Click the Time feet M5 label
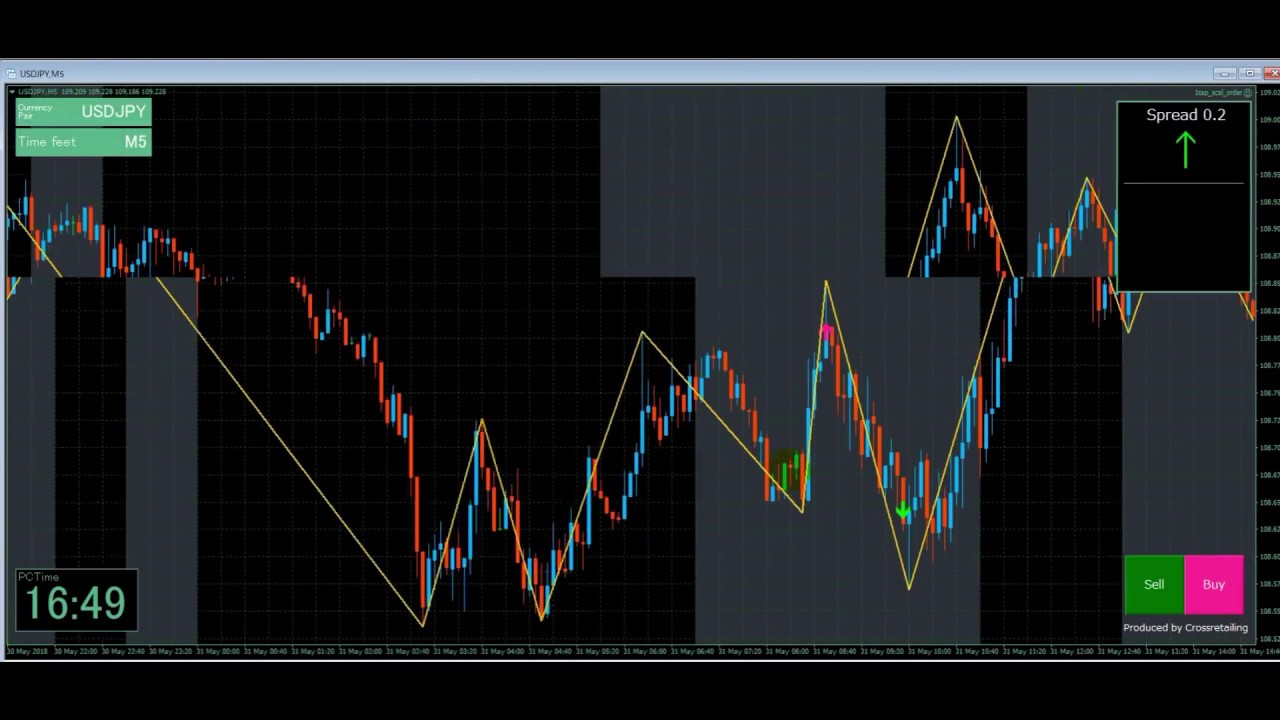The width and height of the screenshot is (1280, 720). (83, 142)
